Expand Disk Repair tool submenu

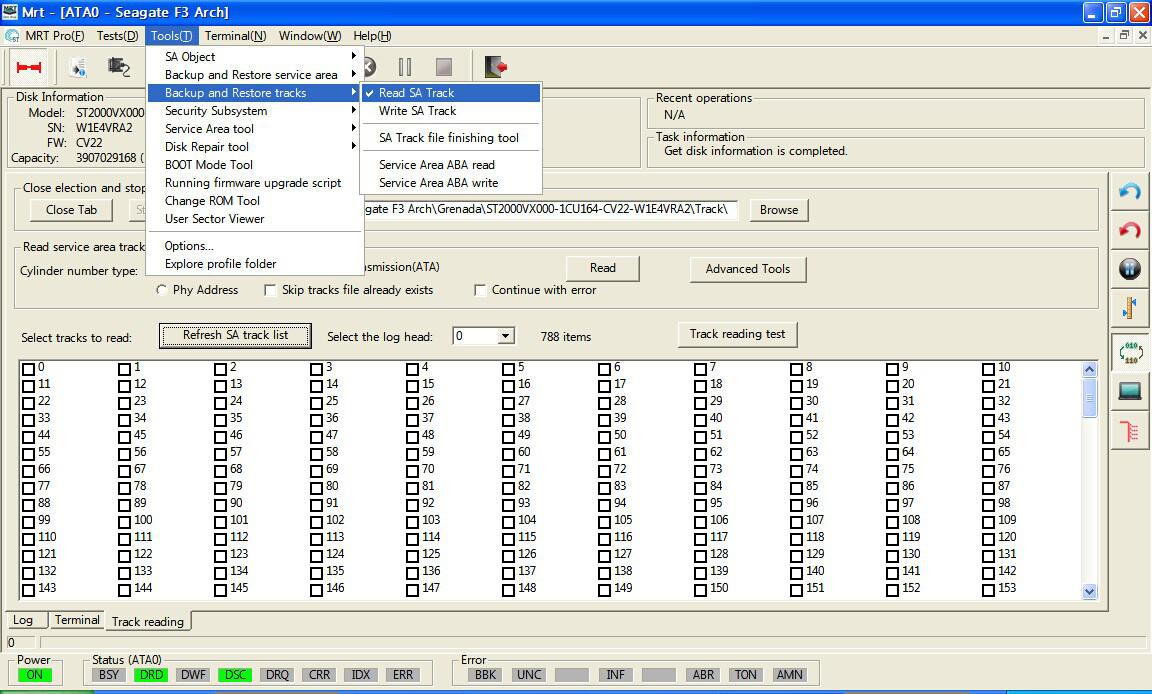click(254, 147)
